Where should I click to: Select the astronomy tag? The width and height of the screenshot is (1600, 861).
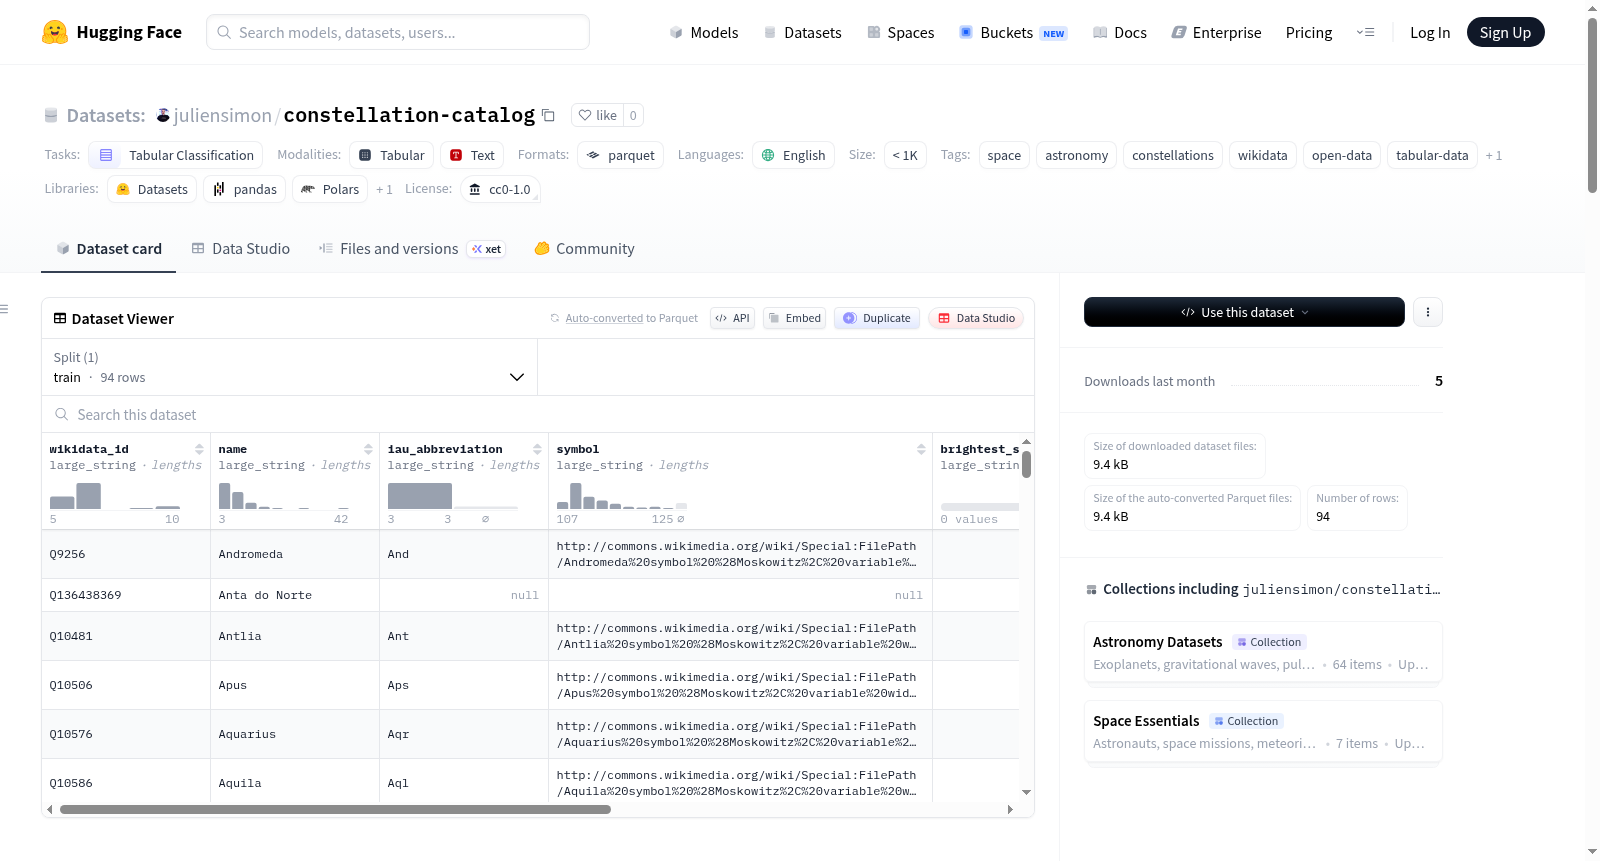pyautogui.click(x=1076, y=155)
